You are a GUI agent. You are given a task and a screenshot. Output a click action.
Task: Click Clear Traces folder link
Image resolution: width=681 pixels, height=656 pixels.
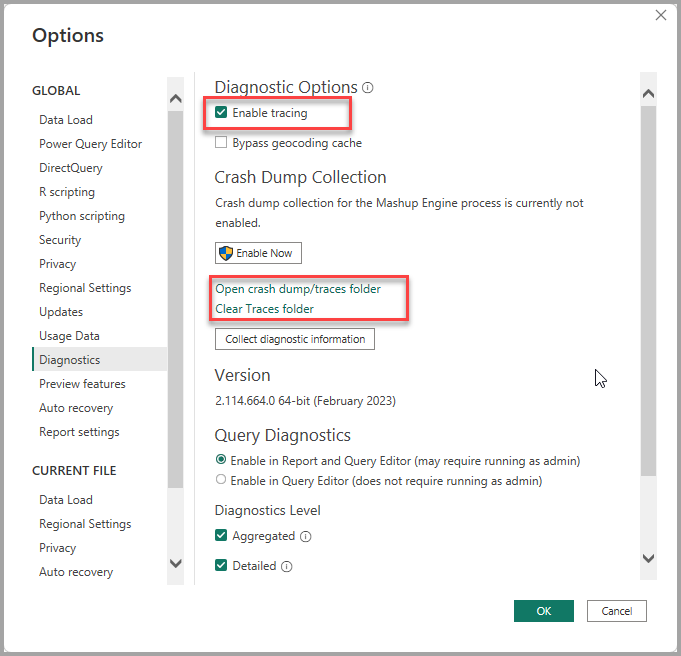coord(264,309)
